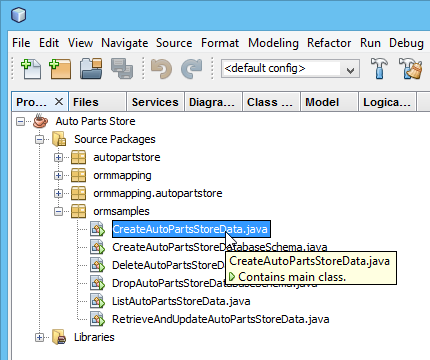Expand the ormmapping package
The width and height of the screenshot is (430, 360).
58,175
